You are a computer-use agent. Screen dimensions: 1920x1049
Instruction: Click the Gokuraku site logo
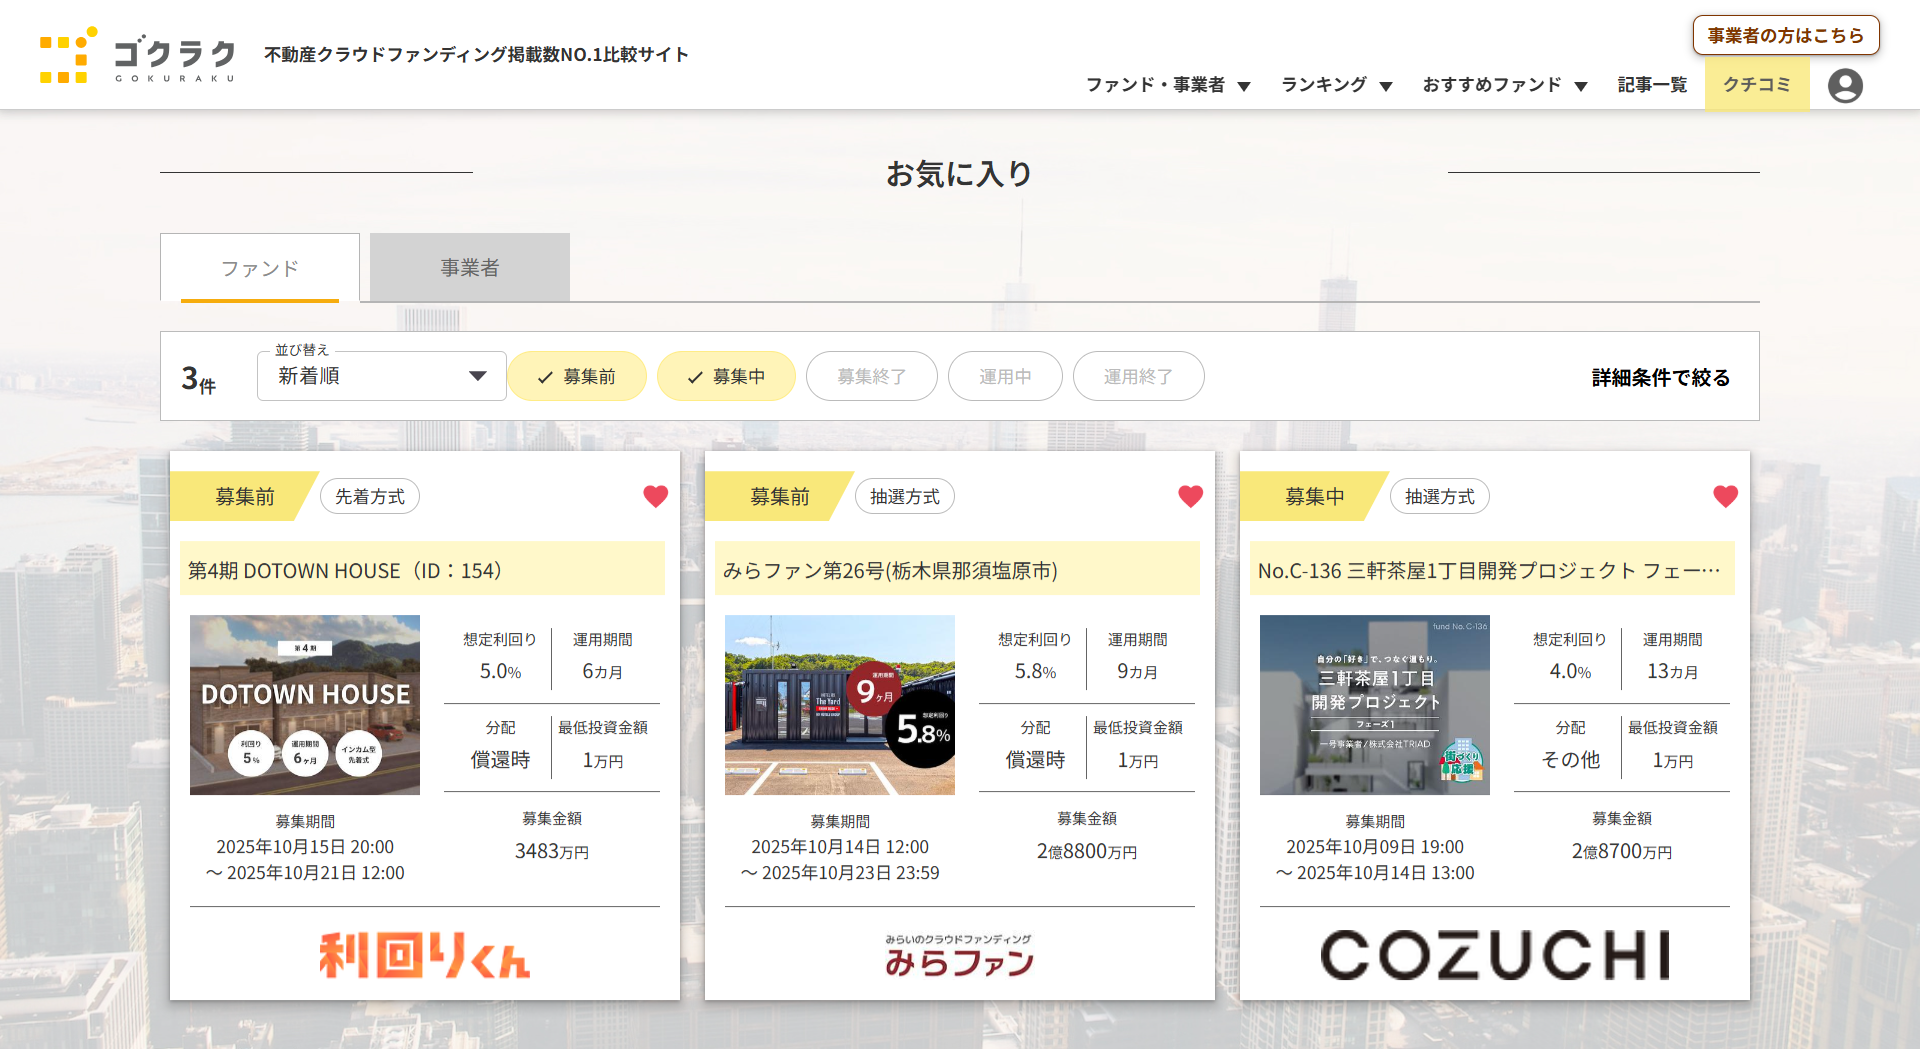click(138, 56)
